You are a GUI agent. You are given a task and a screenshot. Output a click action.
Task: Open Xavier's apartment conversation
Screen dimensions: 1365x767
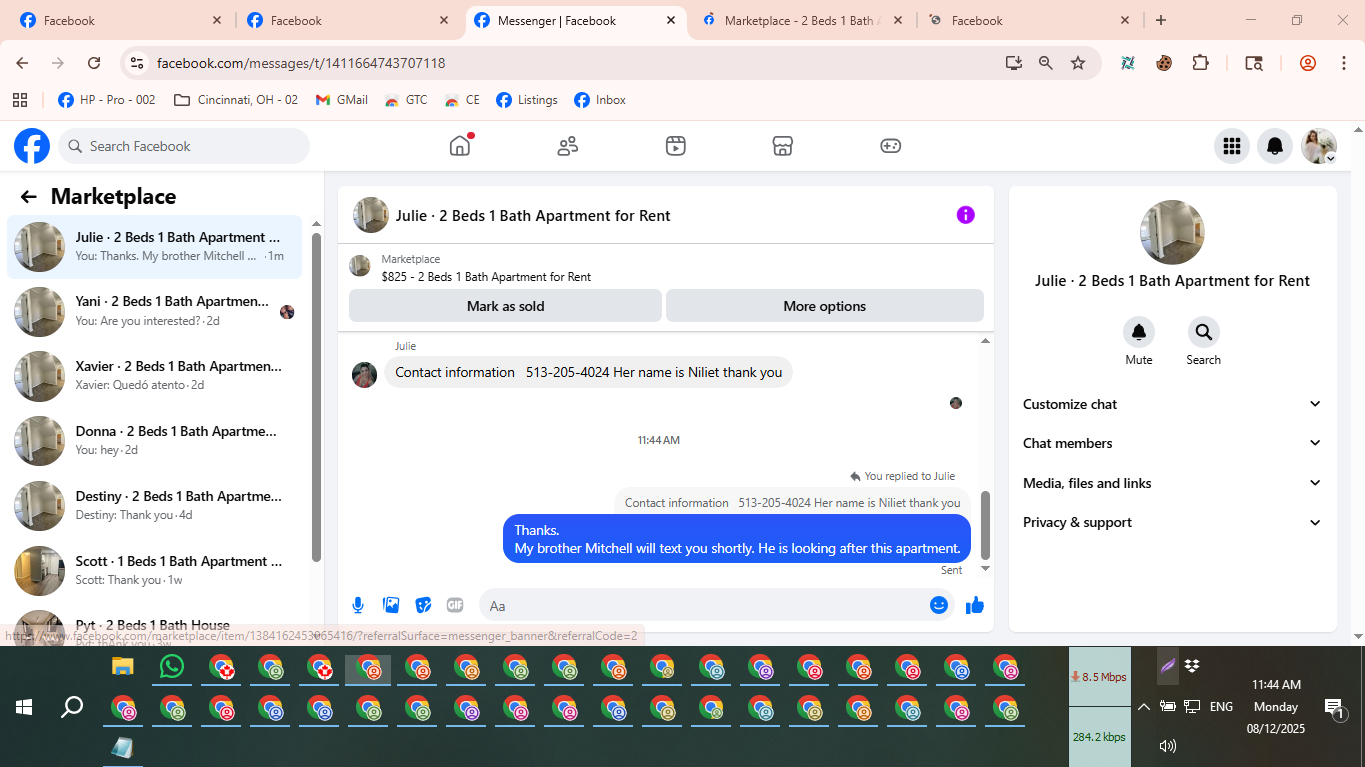tap(155, 376)
